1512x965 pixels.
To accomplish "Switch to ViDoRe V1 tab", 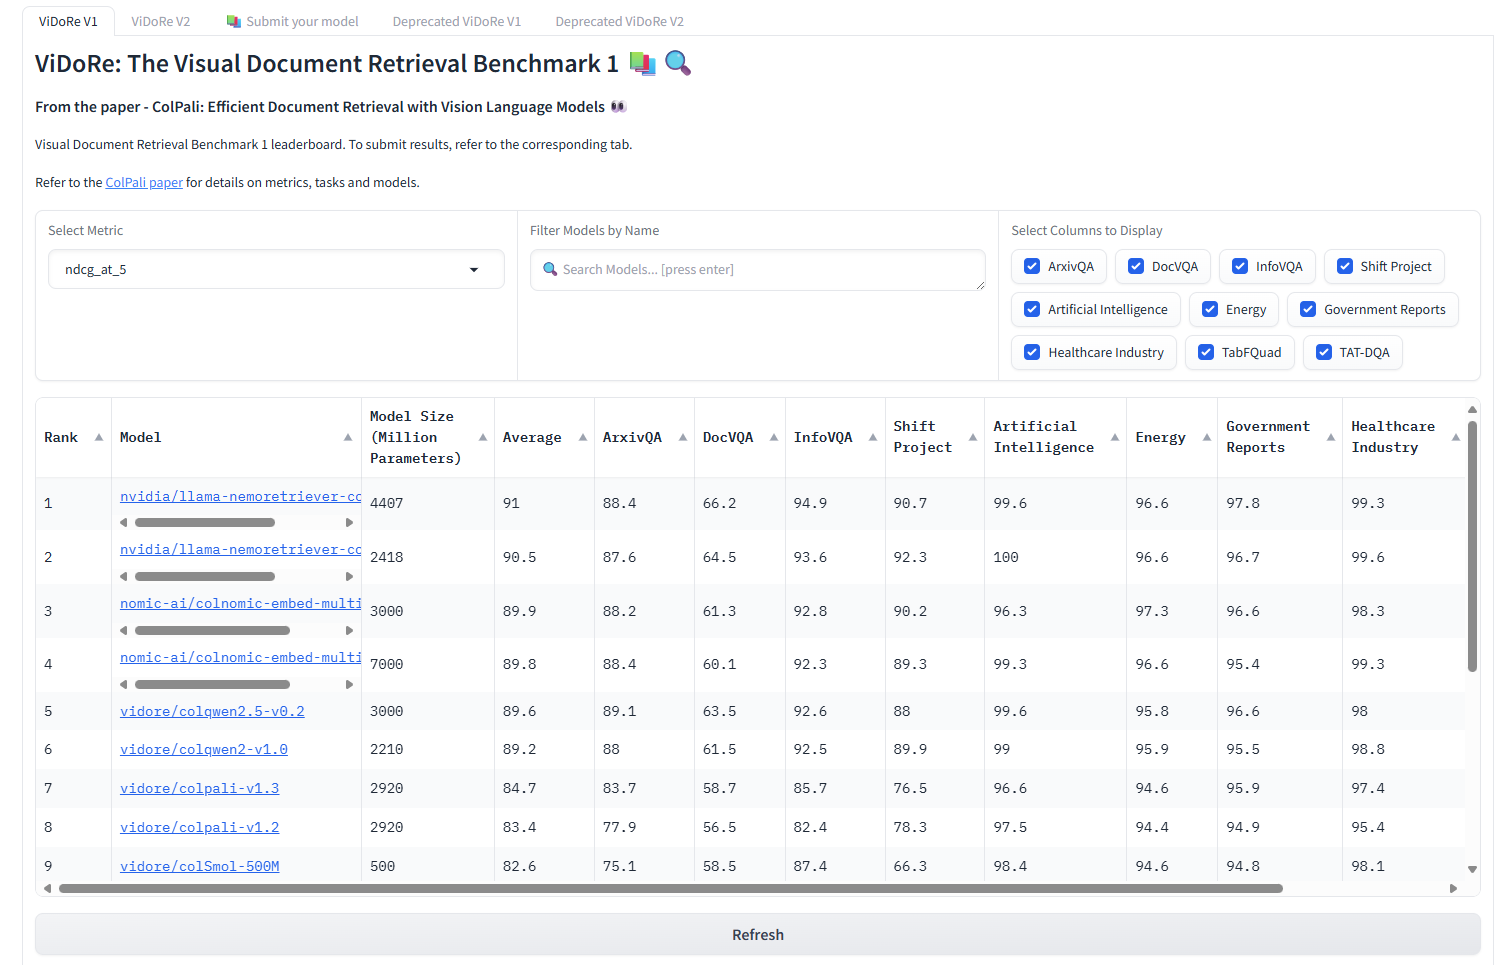I will 68,21.
